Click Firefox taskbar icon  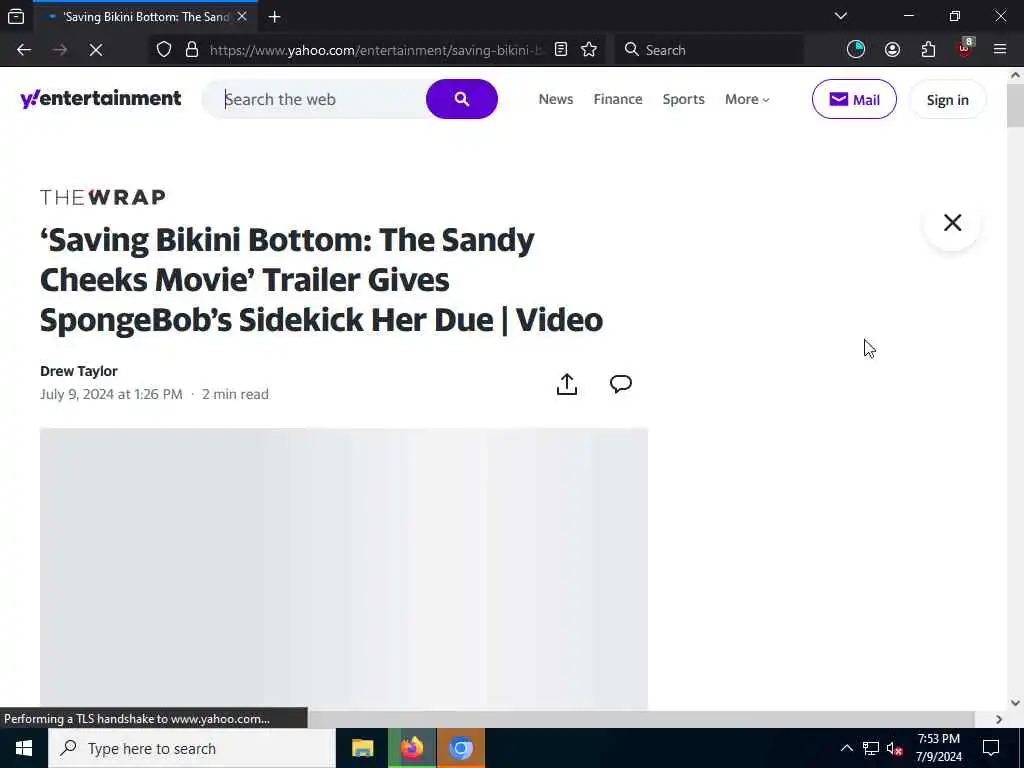click(x=412, y=748)
